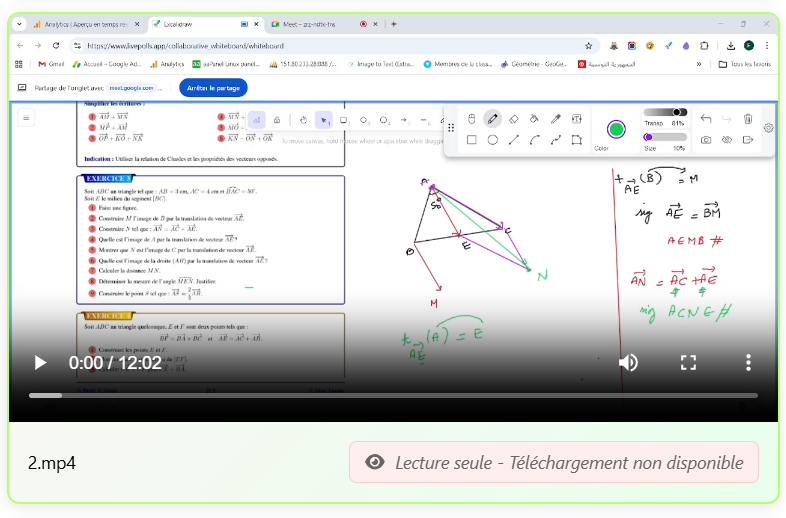
Task: Select the pencil drawing tool
Action: [492, 119]
